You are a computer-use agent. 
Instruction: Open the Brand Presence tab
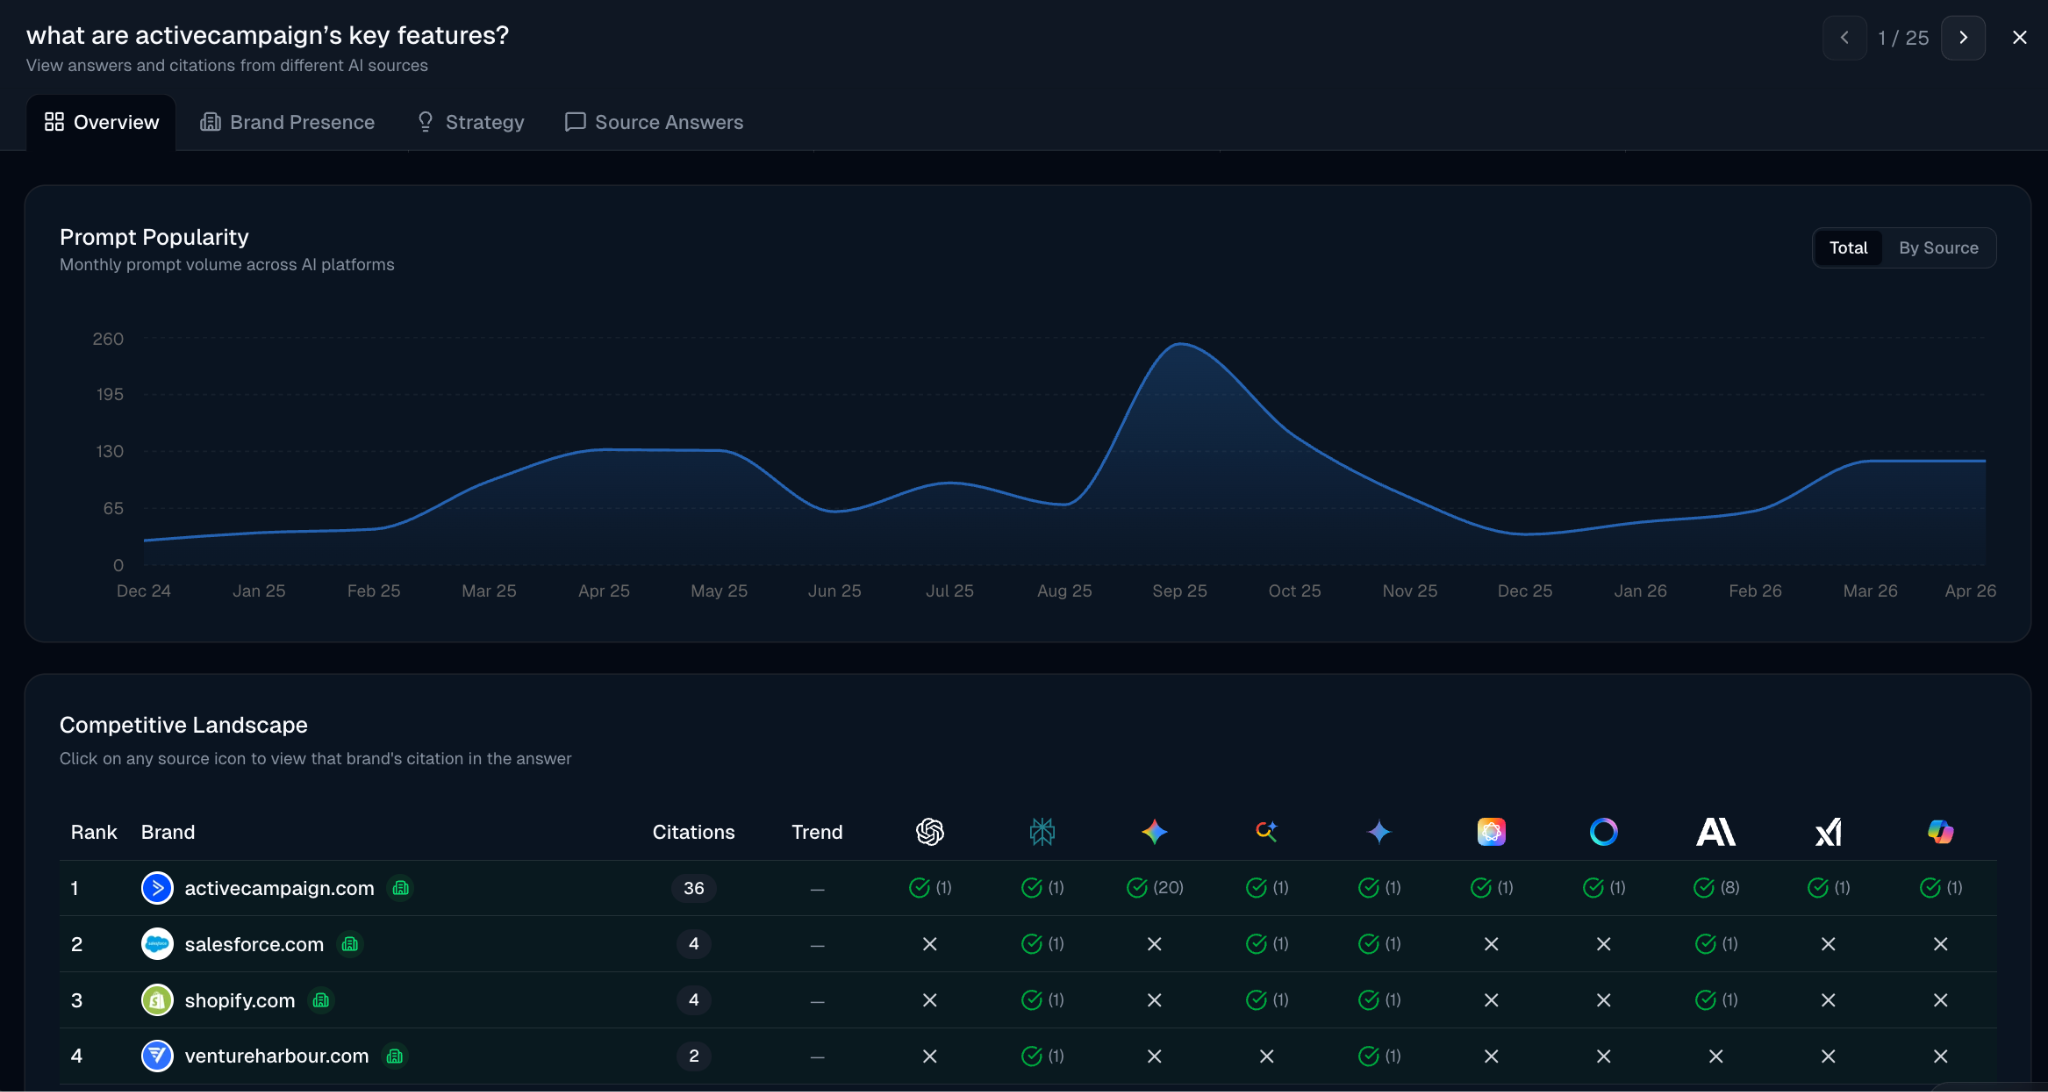tap(288, 122)
